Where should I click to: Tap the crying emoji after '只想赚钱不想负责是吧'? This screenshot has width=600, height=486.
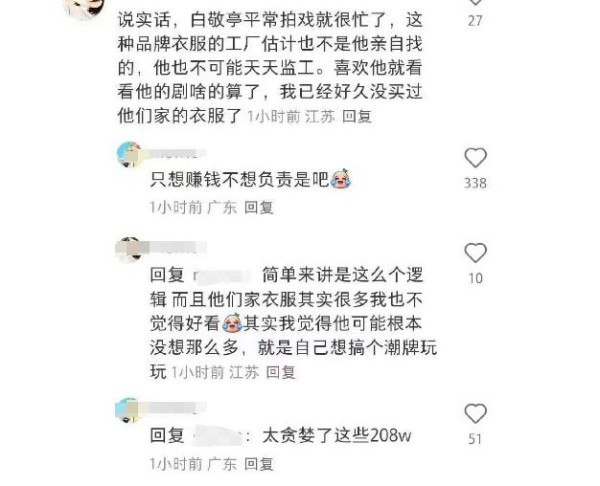tap(341, 178)
